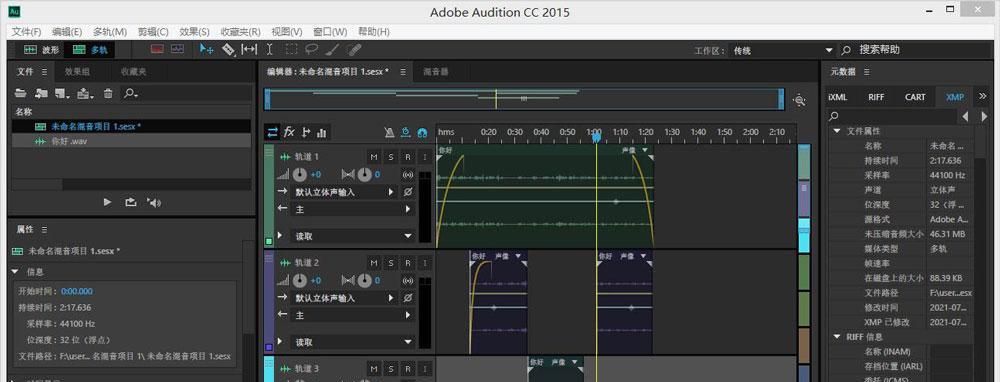Select the Time Selection tool
Screen dimensions: 1000x382
[x=270, y=49]
